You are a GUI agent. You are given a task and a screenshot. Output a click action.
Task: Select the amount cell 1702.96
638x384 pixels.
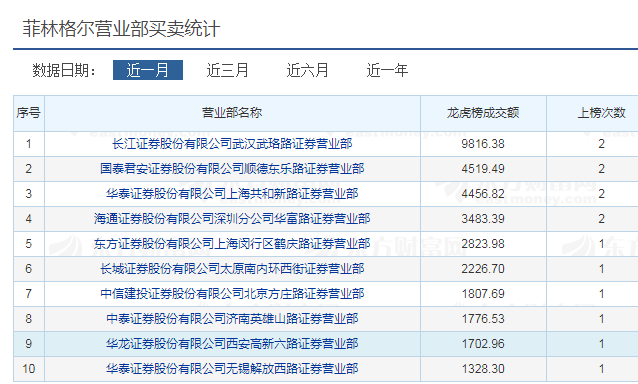click(x=483, y=344)
